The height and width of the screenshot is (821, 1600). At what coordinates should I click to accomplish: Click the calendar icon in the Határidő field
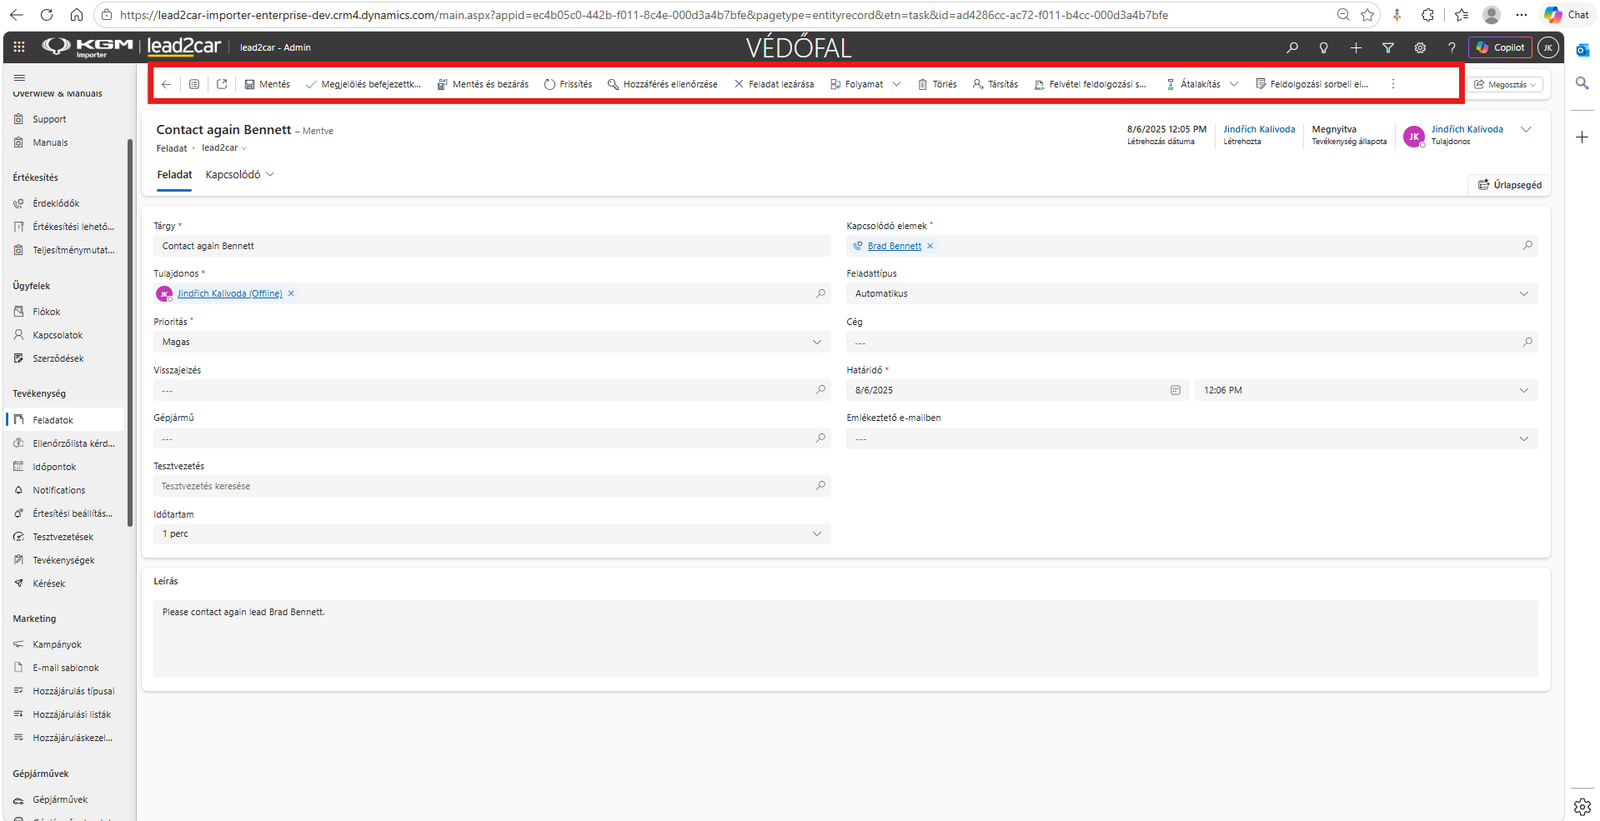(1175, 390)
